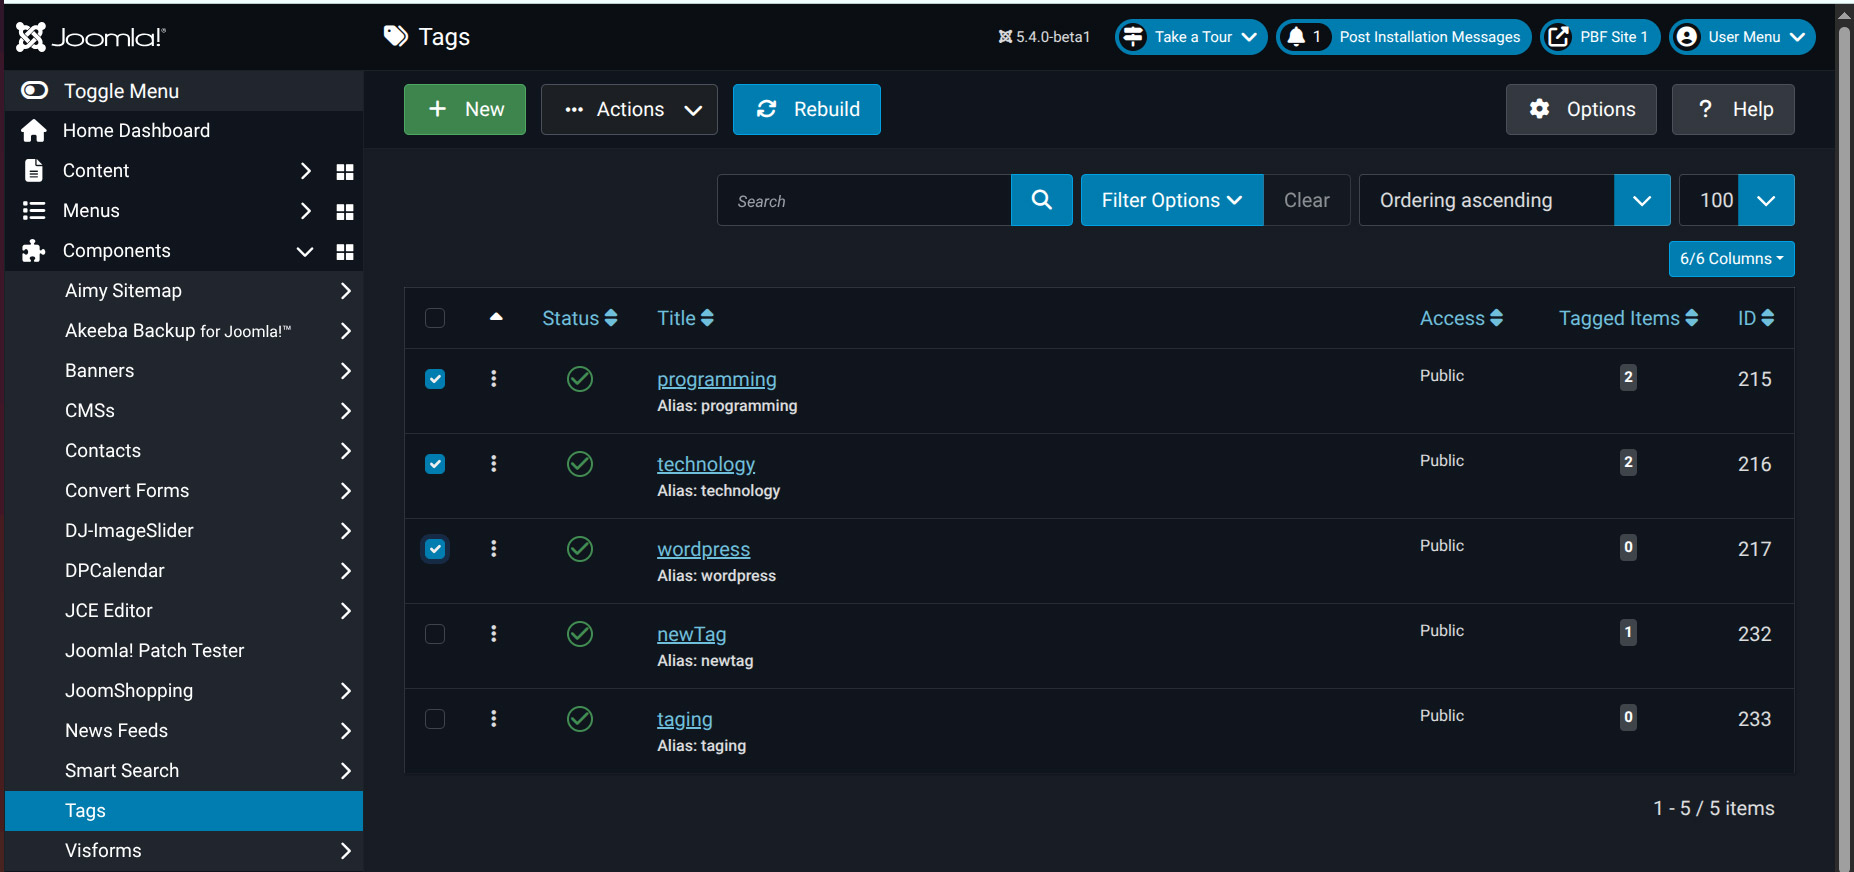Click the published status icon for taging tag
This screenshot has width=1854, height=872.
(x=580, y=719)
